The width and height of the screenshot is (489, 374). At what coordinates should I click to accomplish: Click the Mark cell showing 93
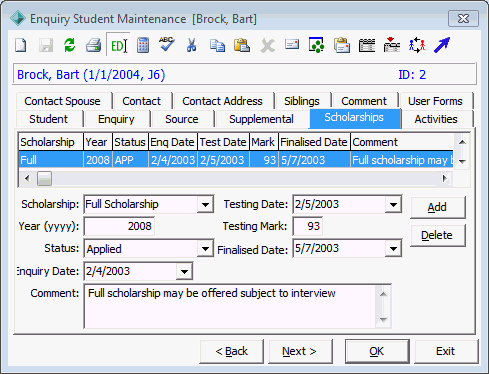[x=263, y=160]
